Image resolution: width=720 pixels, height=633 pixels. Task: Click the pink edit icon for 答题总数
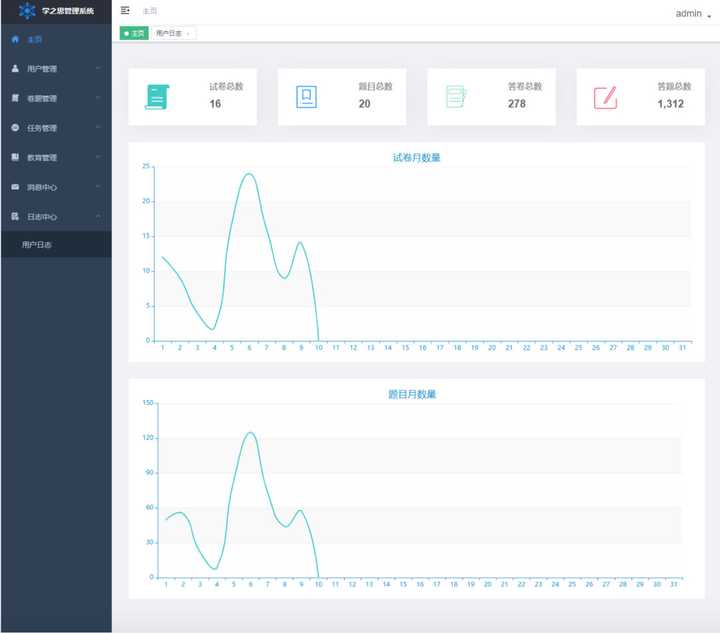click(x=605, y=97)
